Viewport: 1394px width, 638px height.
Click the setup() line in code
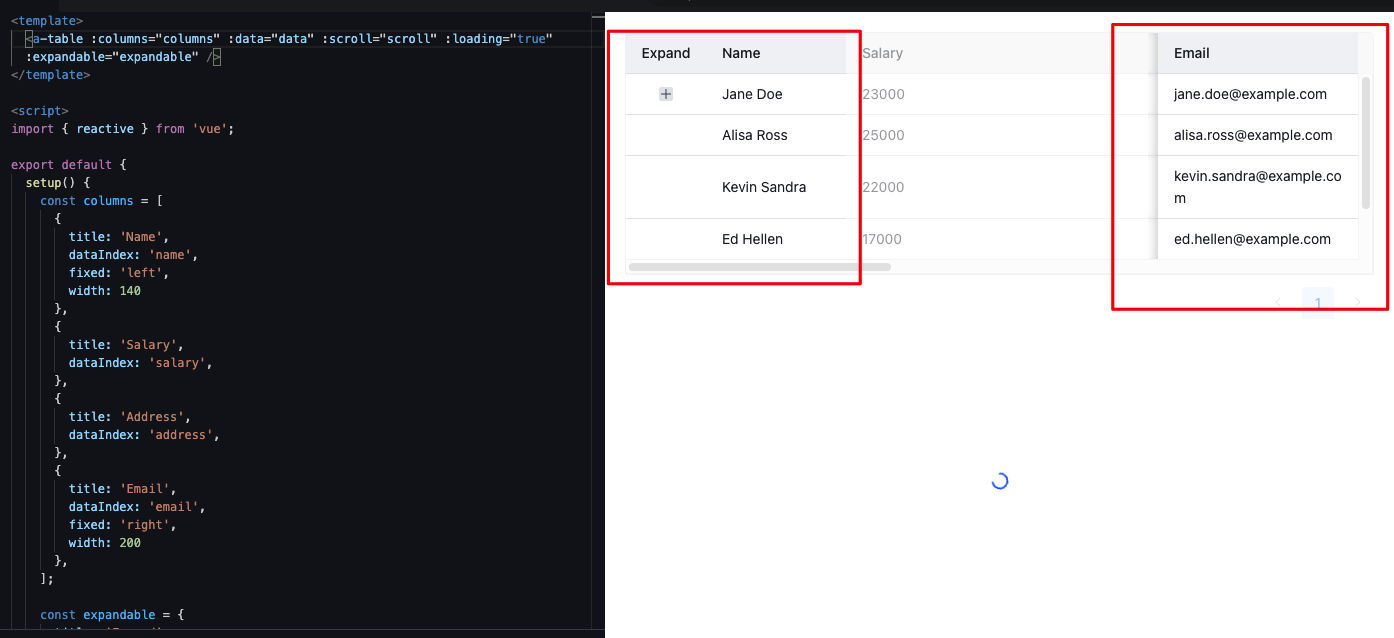click(58, 183)
